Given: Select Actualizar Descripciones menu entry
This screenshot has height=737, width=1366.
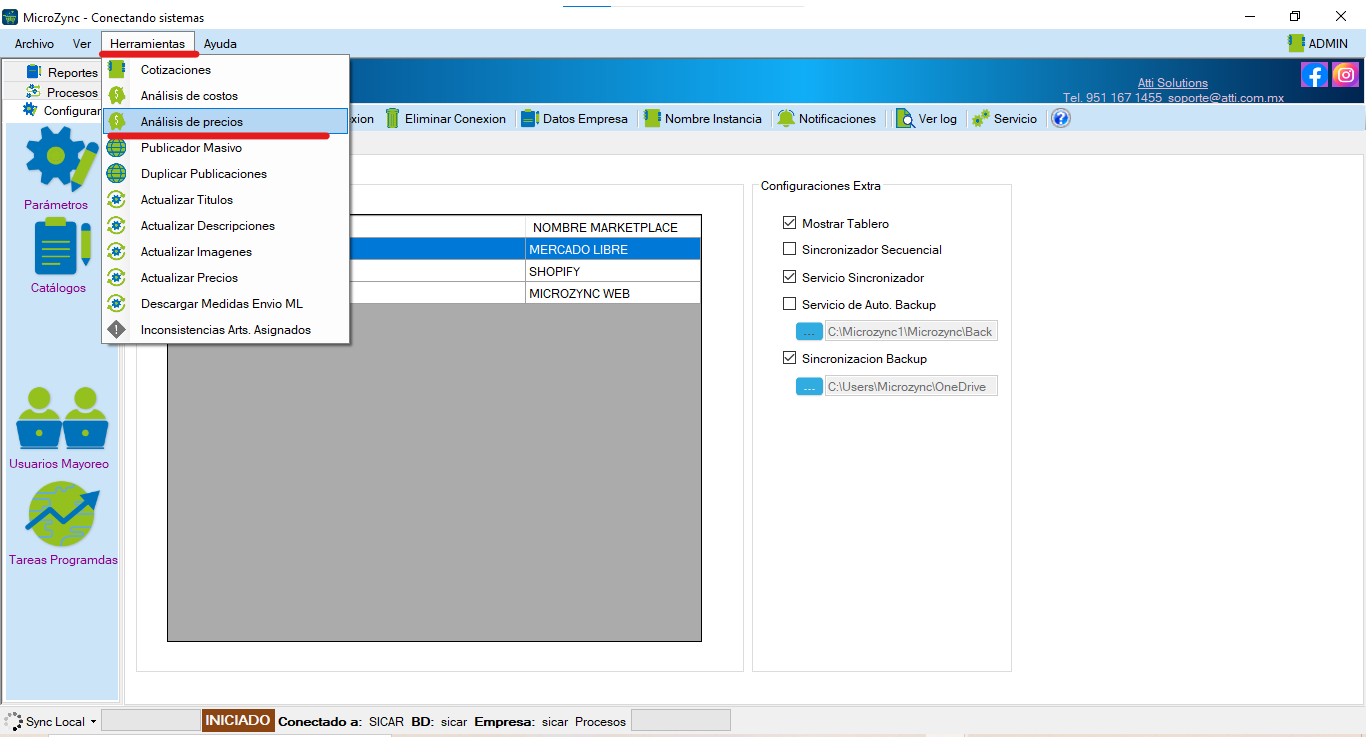Looking at the screenshot, I should pos(225,226).
